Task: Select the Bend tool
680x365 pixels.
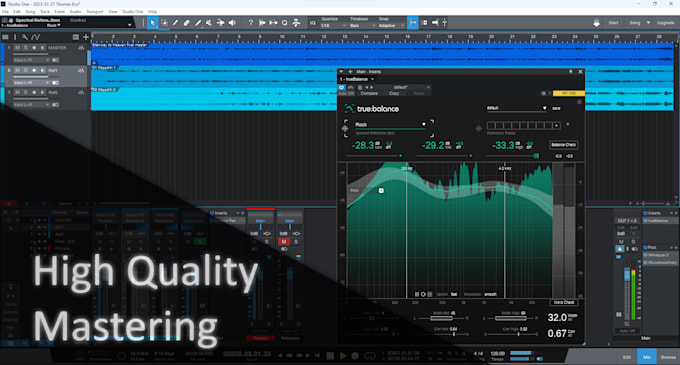Action: [x=220, y=23]
